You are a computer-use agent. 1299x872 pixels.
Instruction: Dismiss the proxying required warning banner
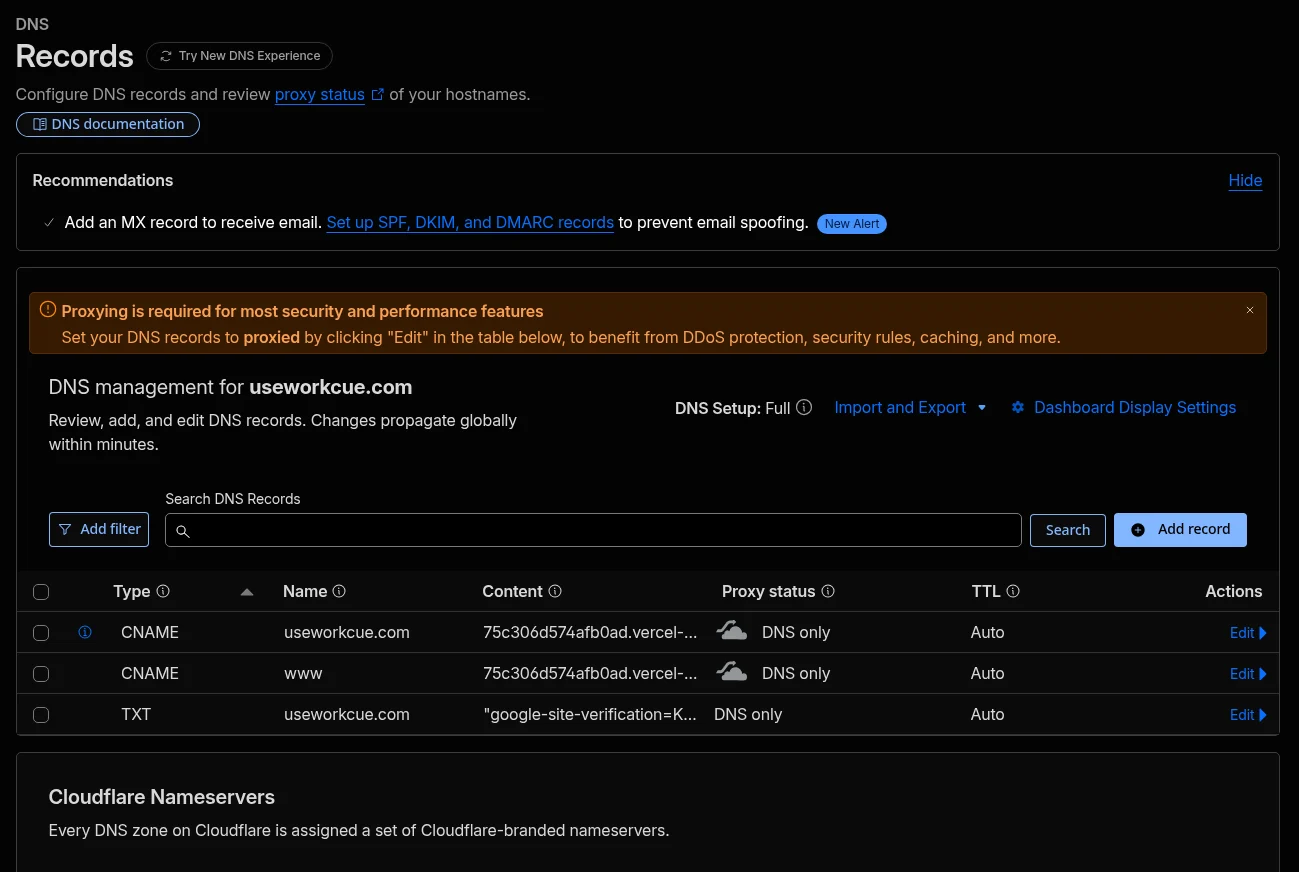(1250, 311)
